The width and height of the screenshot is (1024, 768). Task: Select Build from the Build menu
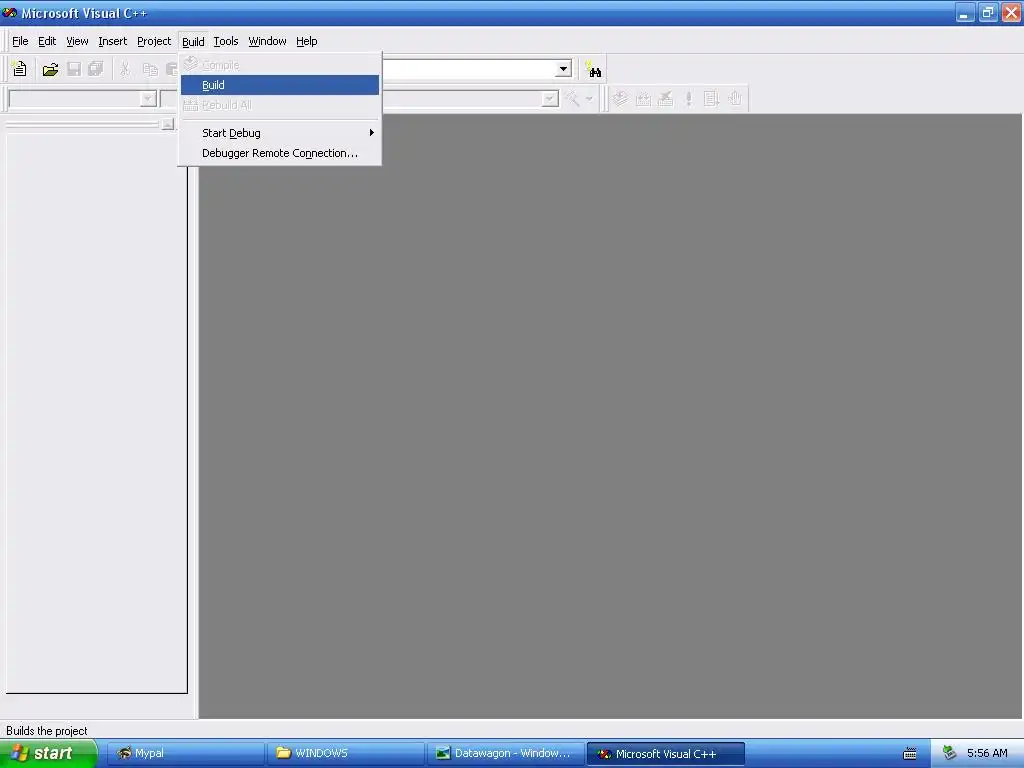click(x=280, y=85)
